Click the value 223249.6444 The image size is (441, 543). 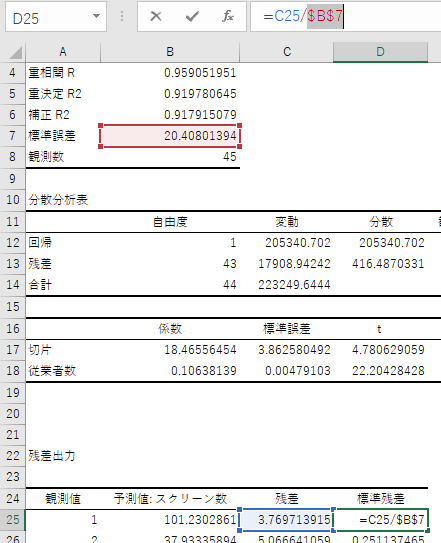[294, 285]
